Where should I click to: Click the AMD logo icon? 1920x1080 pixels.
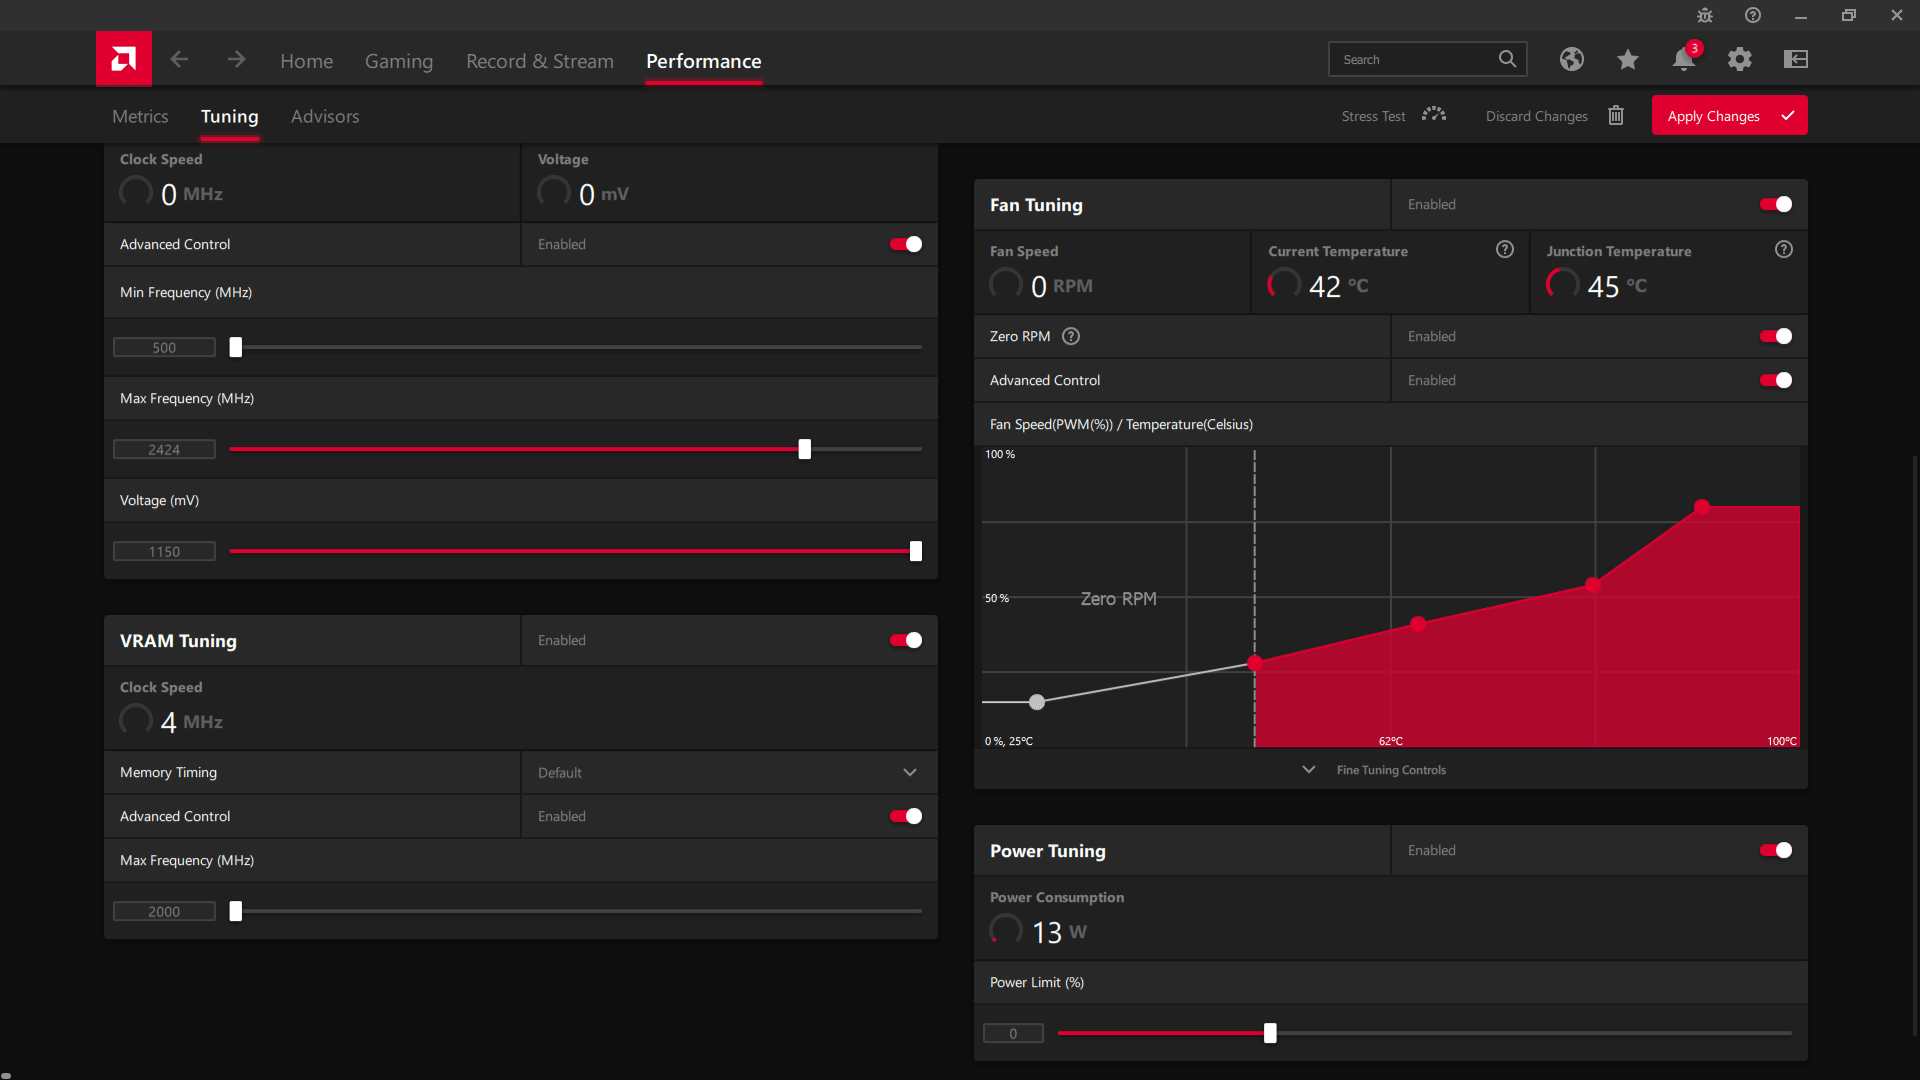coord(124,59)
